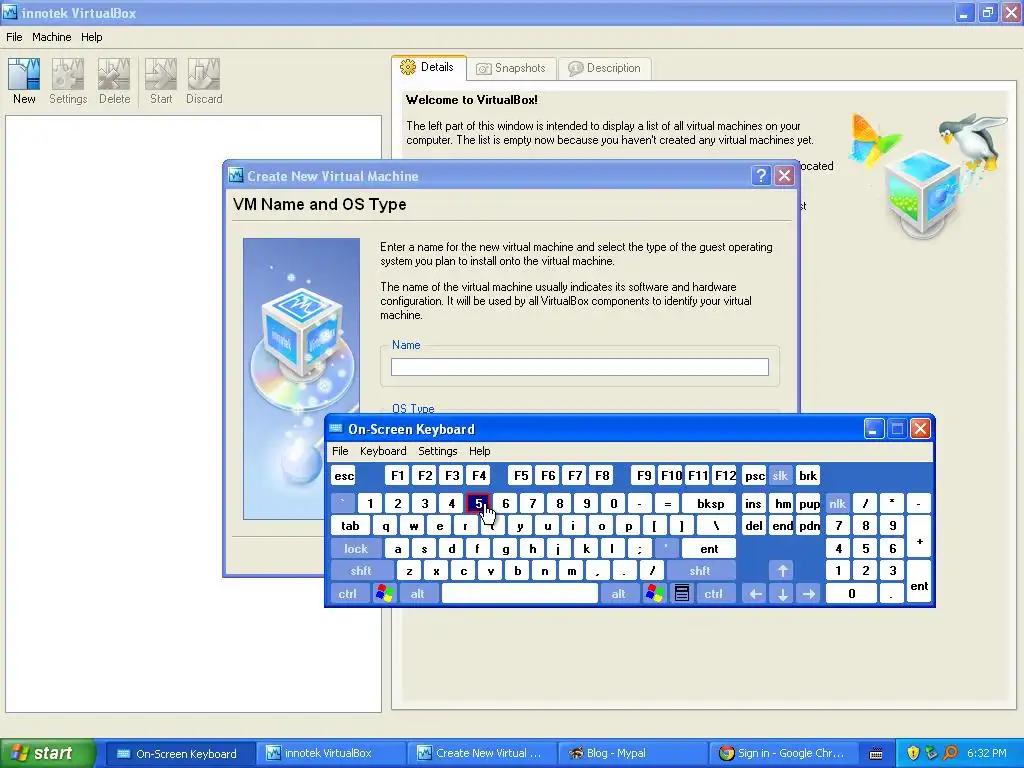Screen dimensions: 1024x768
Task: Click the main ent key next to the apostrophe
Action: 709,549
